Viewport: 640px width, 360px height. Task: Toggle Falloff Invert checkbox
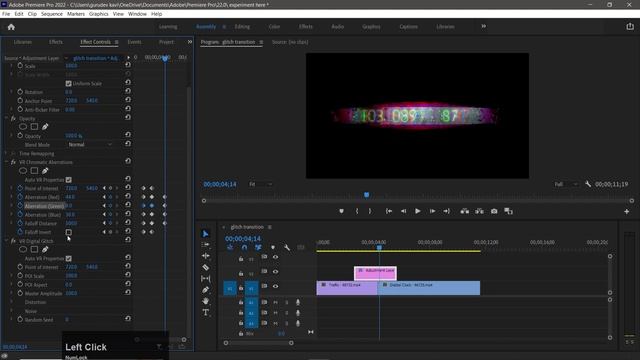[69, 232]
